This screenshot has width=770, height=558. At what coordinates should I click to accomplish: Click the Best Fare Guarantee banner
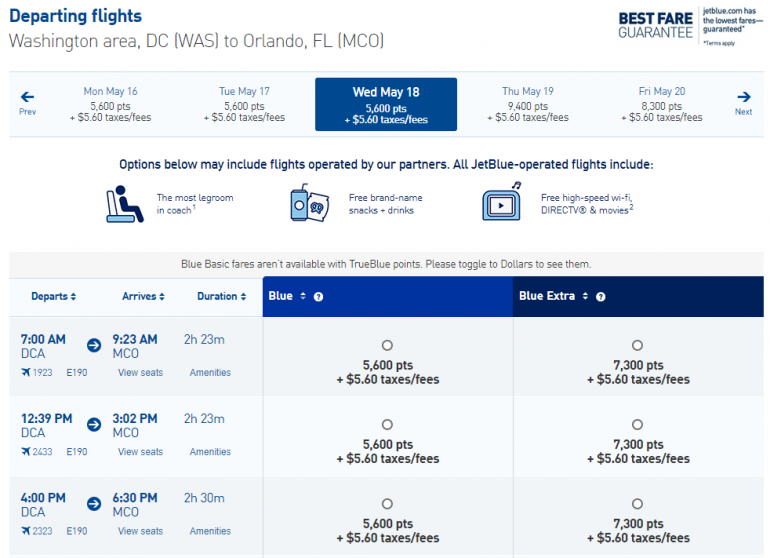pyautogui.click(x=689, y=25)
